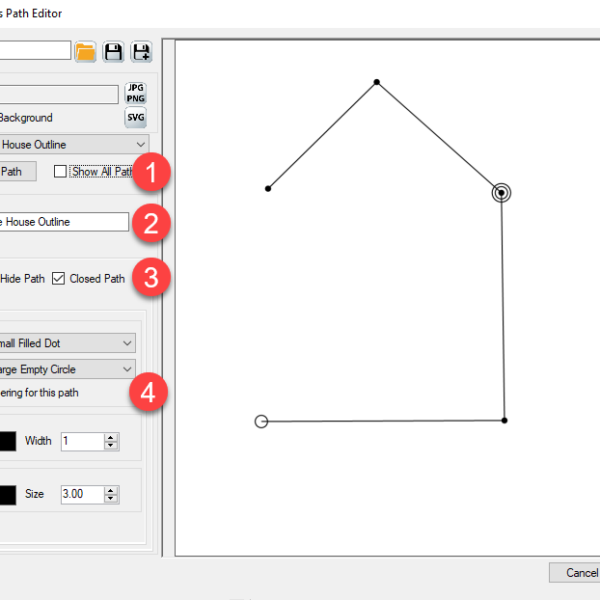
Task: Toggle the Hide Path option
Action: click(22, 279)
